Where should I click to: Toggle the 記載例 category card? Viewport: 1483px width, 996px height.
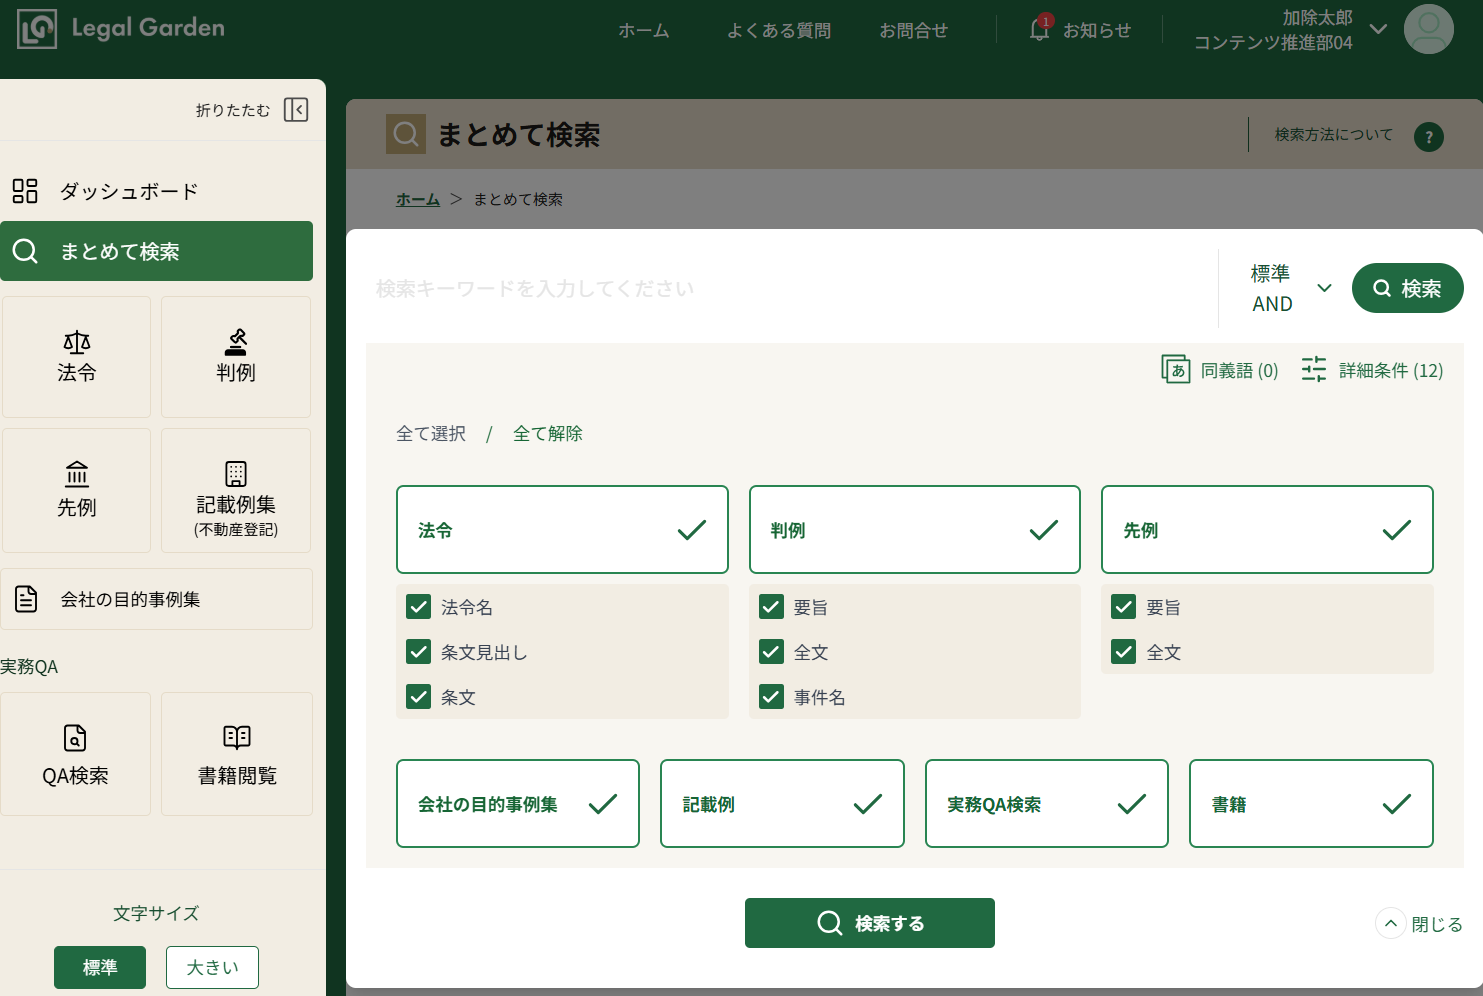click(x=782, y=804)
